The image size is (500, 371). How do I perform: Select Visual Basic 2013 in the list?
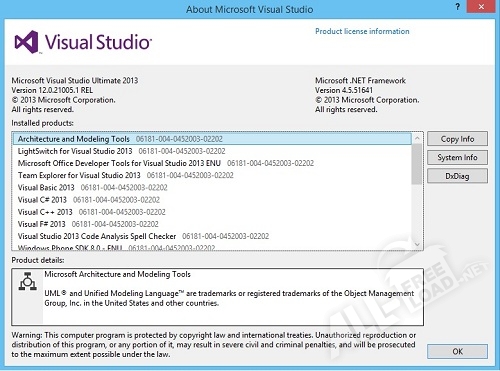(x=212, y=187)
